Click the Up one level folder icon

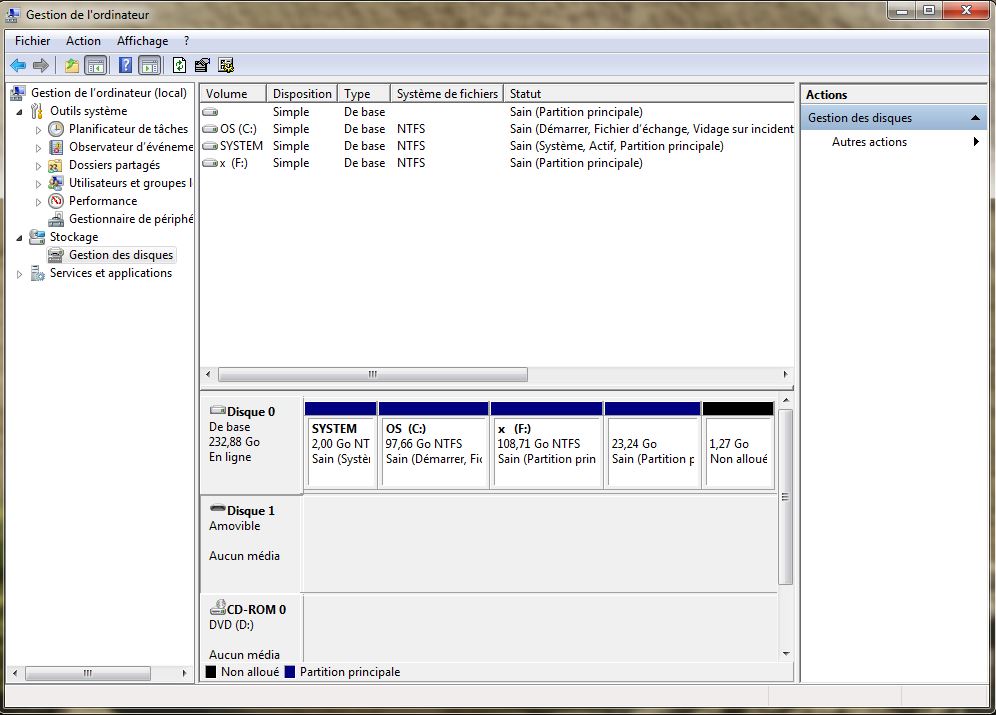click(72, 65)
